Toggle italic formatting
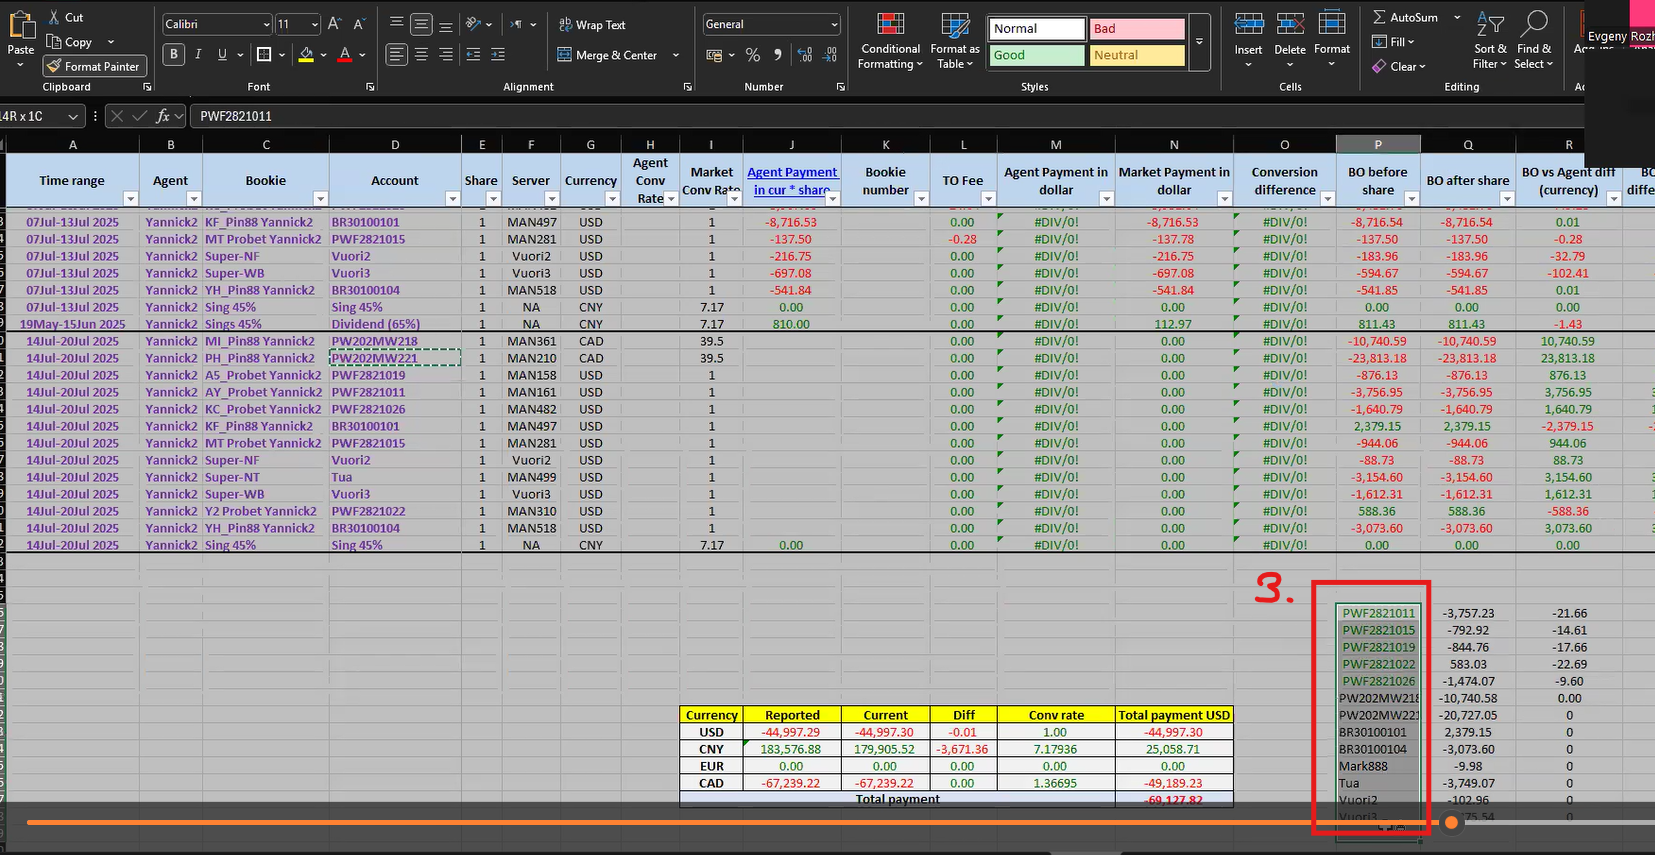This screenshot has height=855, width=1655. pyautogui.click(x=198, y=54)
